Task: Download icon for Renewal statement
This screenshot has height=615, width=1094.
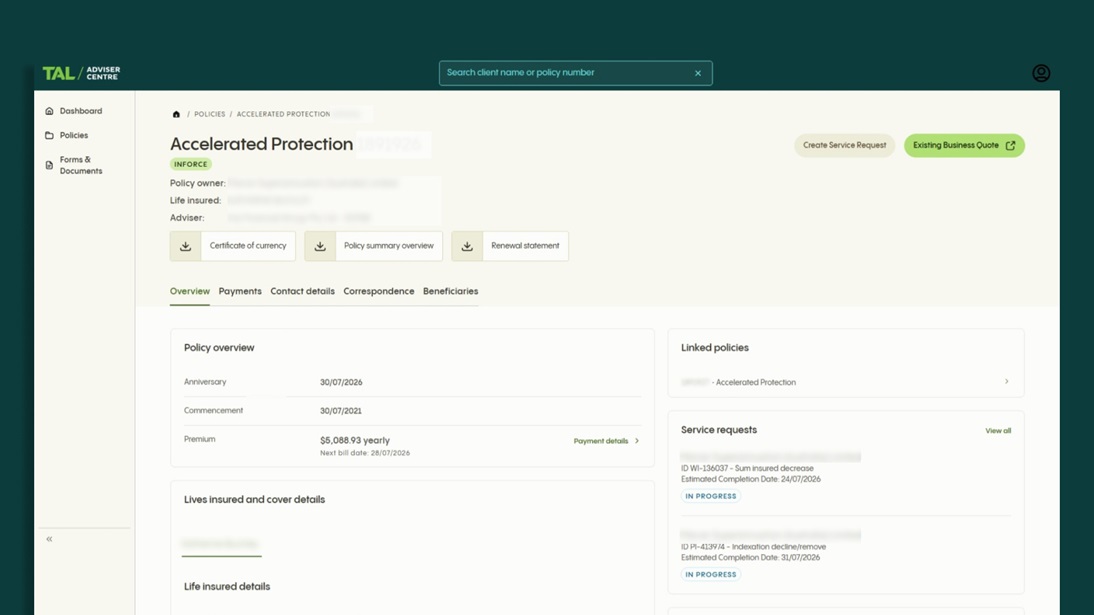Action: (x=467, y=246)
